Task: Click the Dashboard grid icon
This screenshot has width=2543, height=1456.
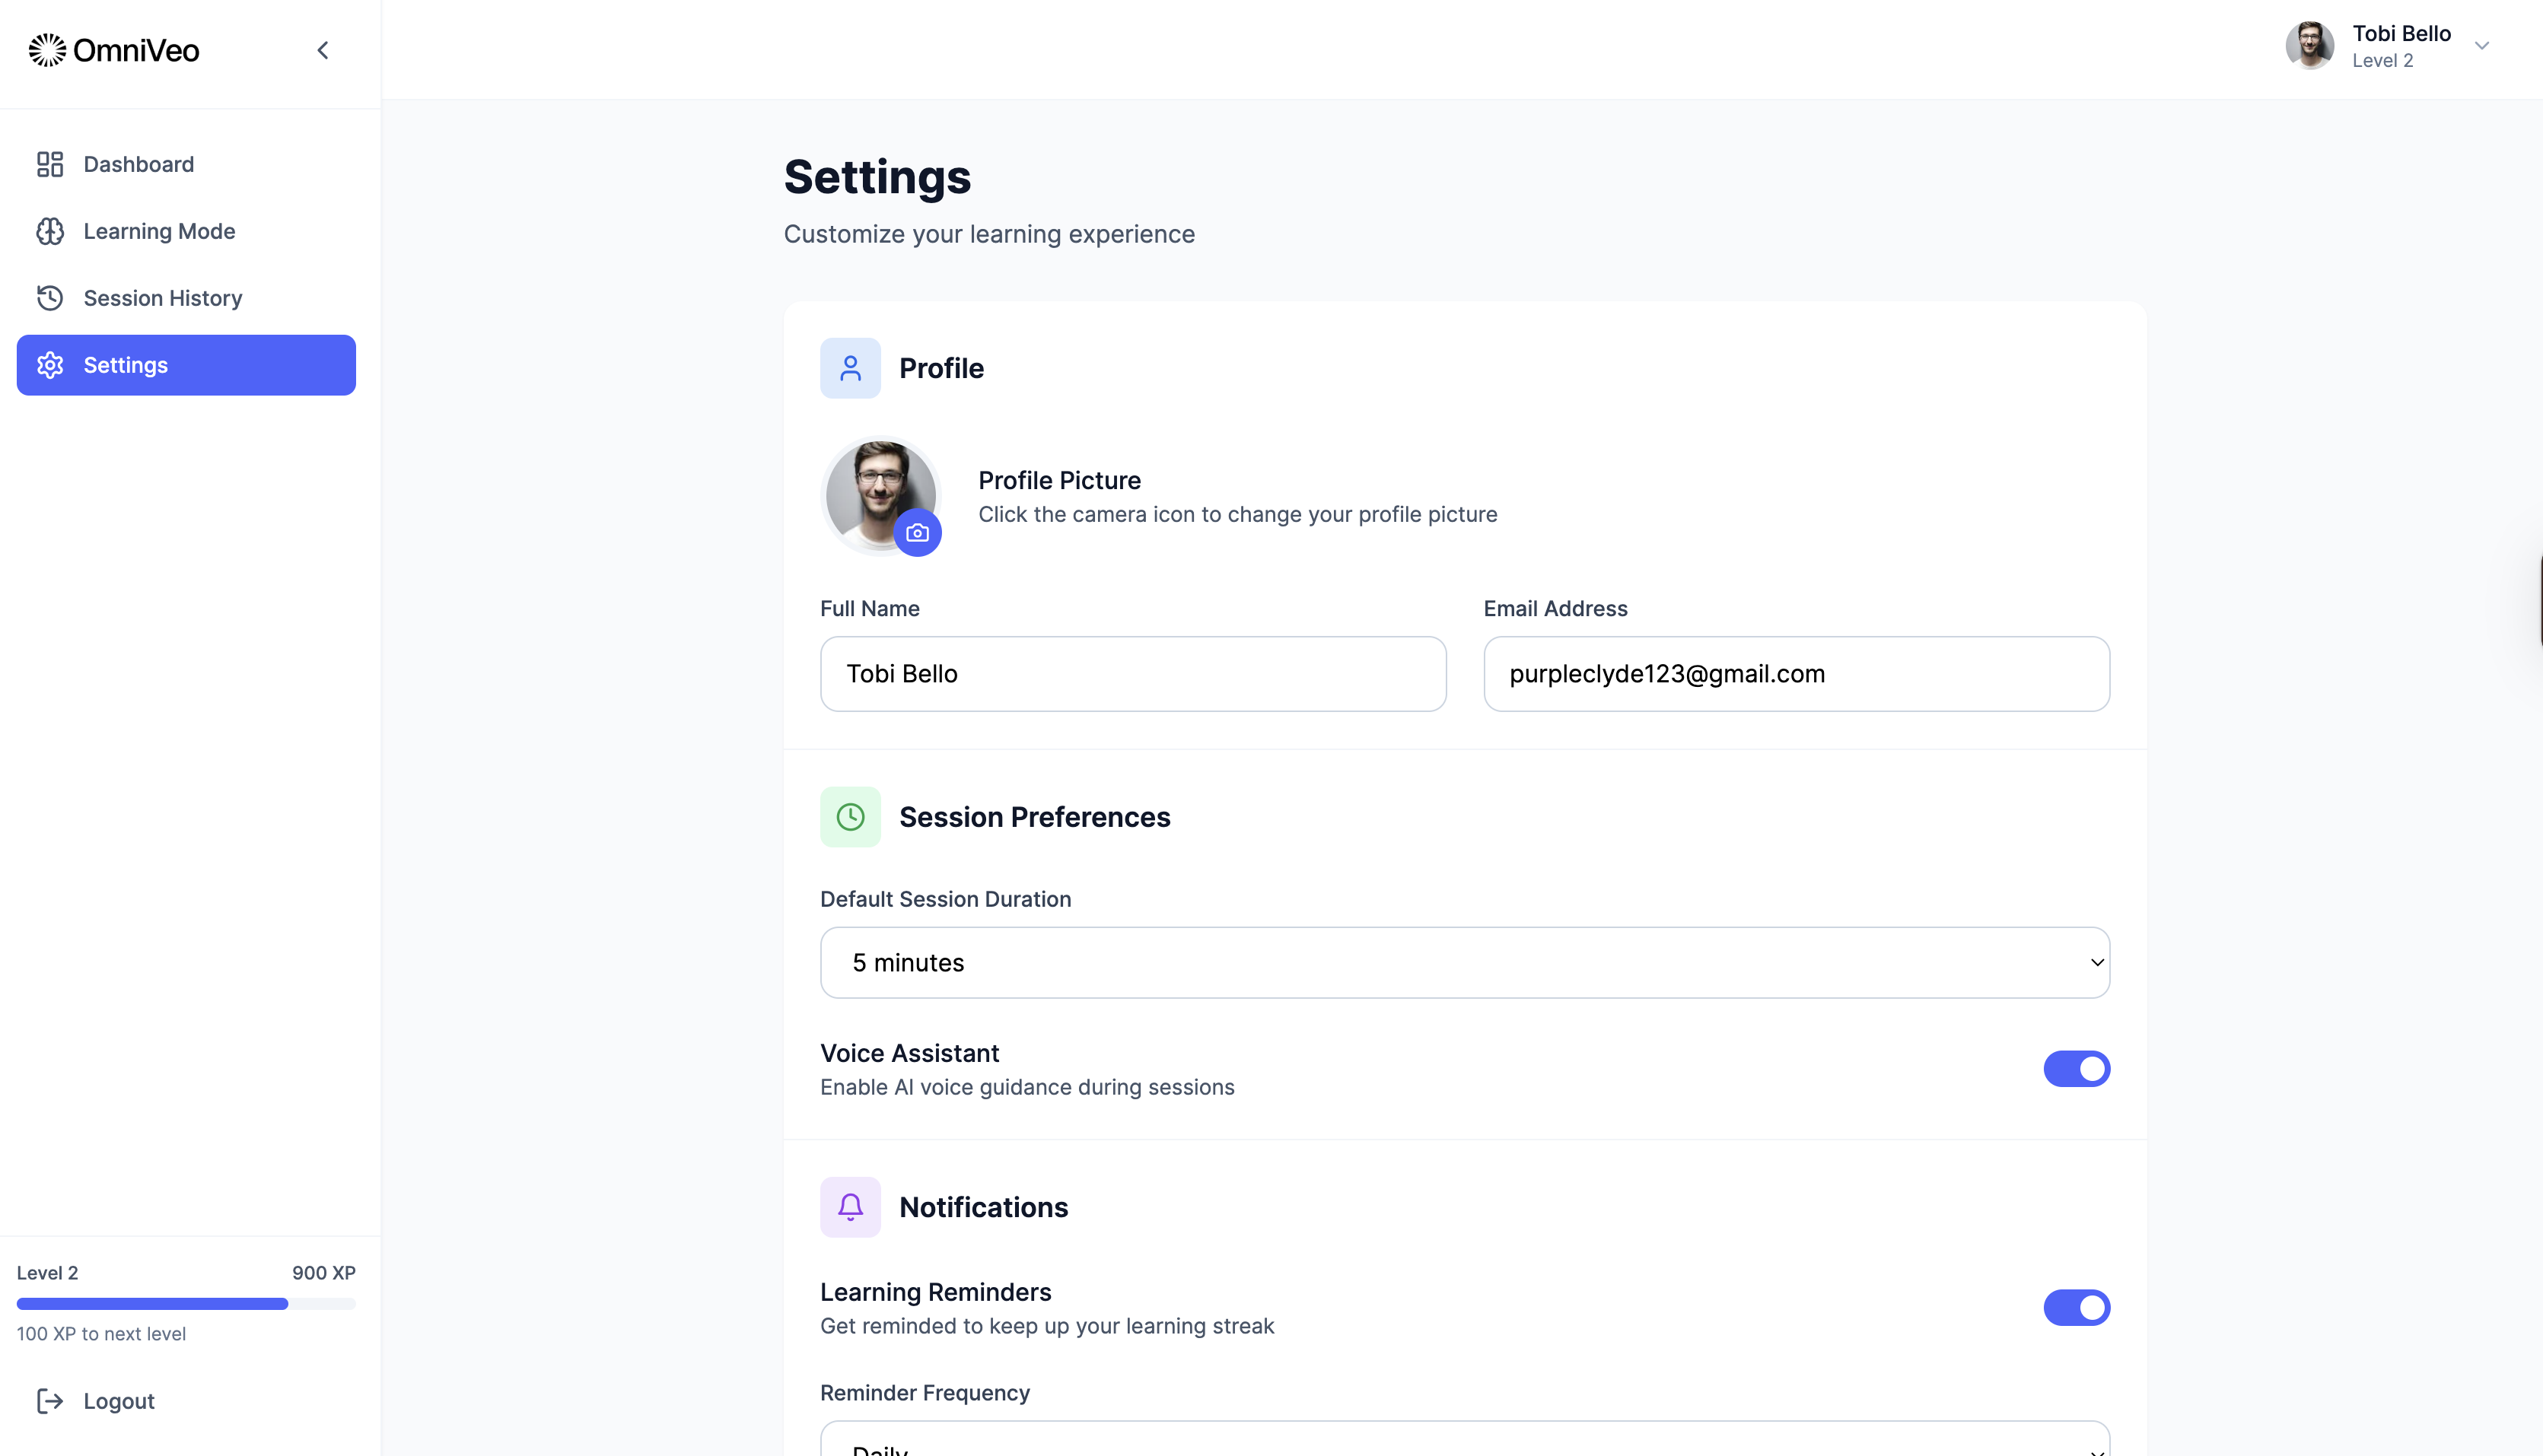Action: (50, 164)
